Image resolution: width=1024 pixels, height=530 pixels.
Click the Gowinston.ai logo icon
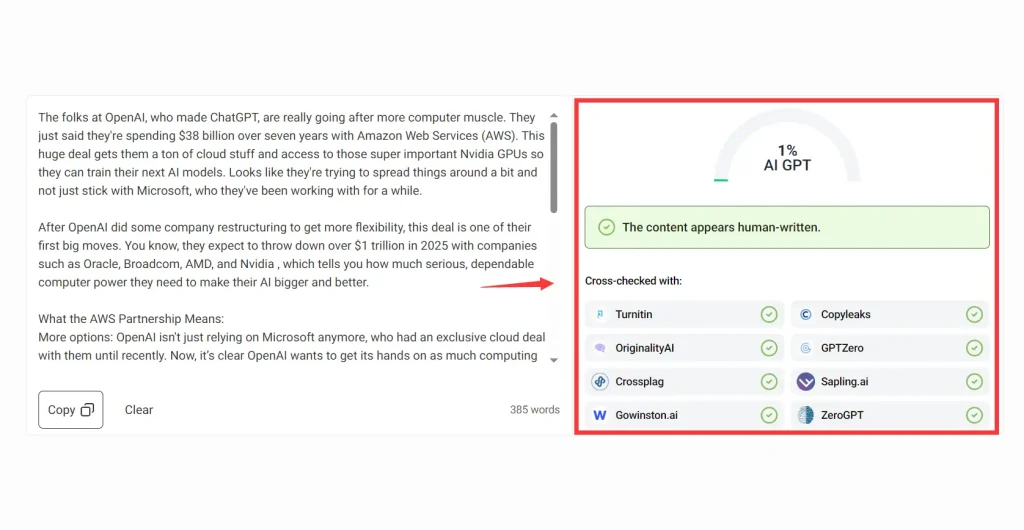(600, 414)
